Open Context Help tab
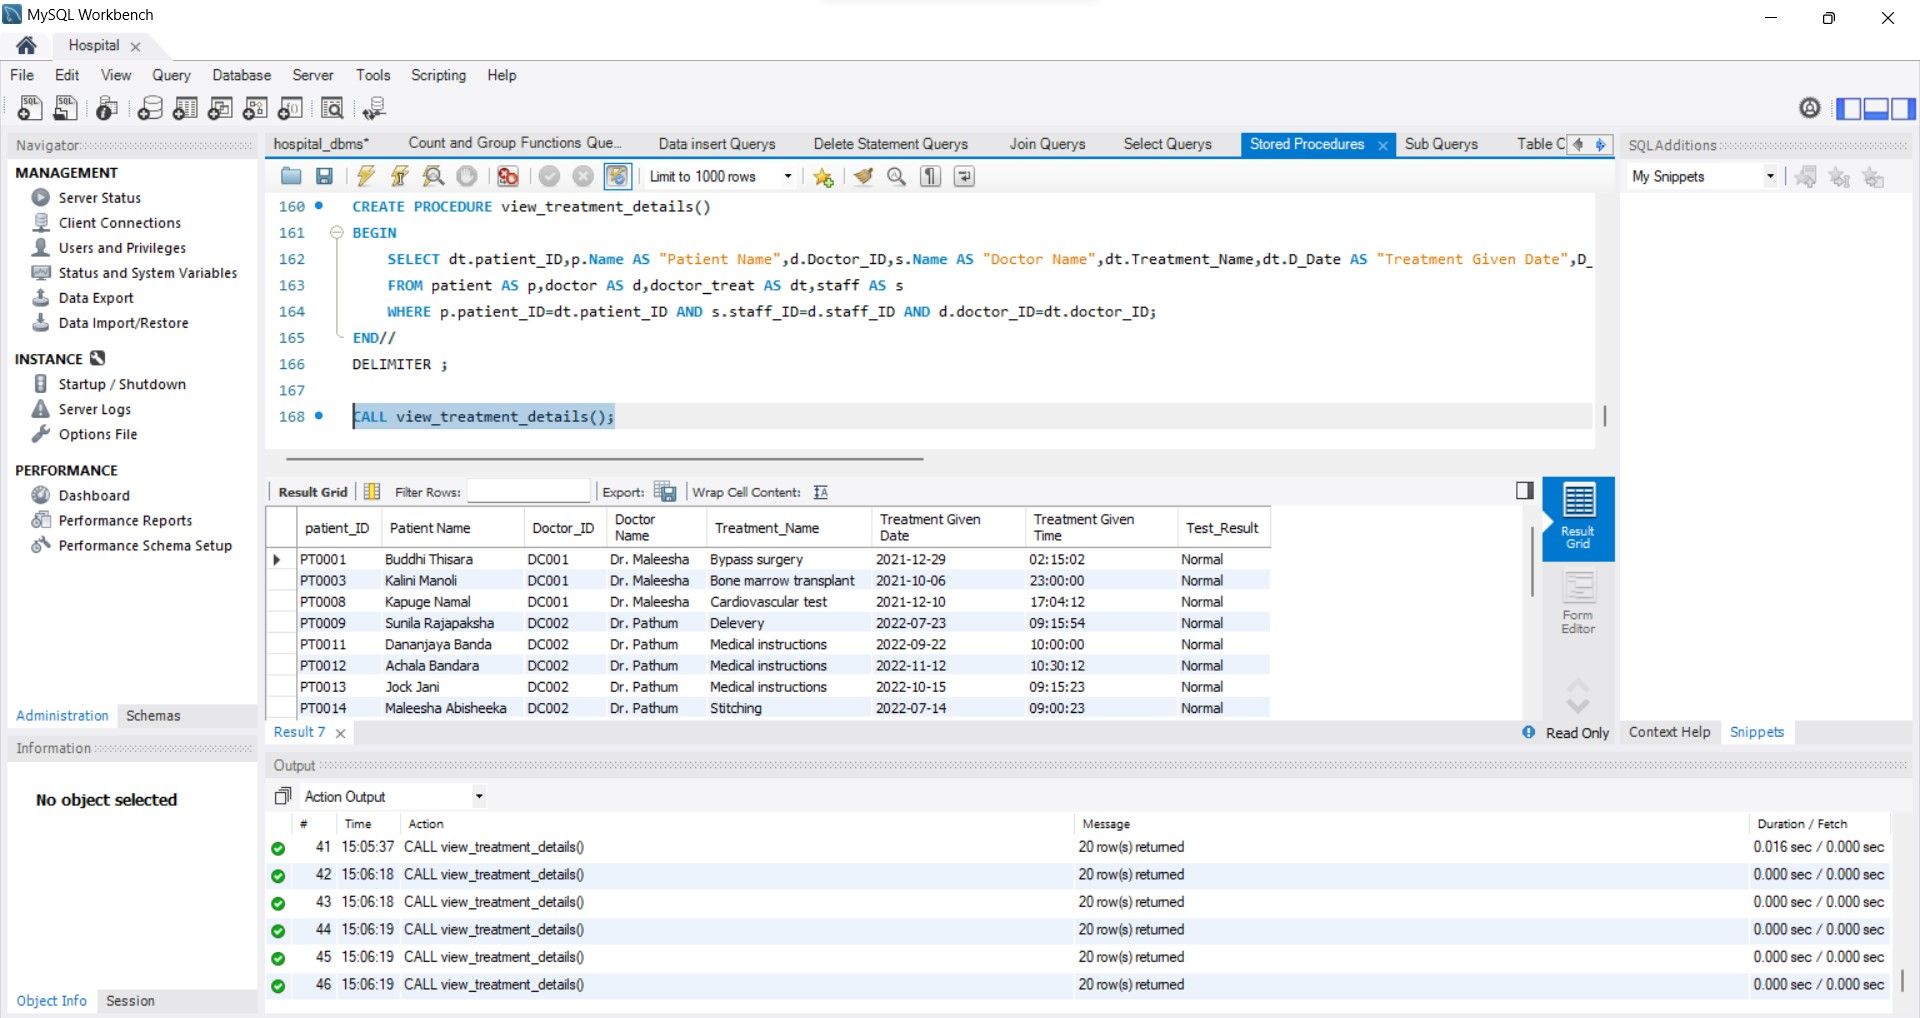Screen dimensions: 1920x1018 (1669, 732)
